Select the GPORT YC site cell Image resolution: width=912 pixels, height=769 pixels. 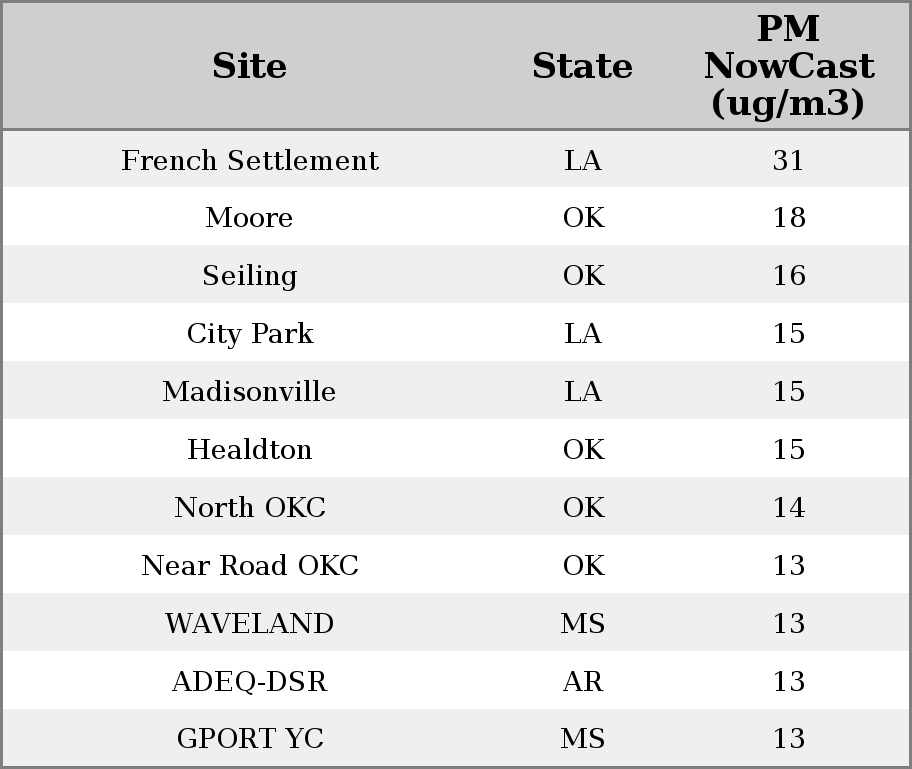click(x=249, y=739)
